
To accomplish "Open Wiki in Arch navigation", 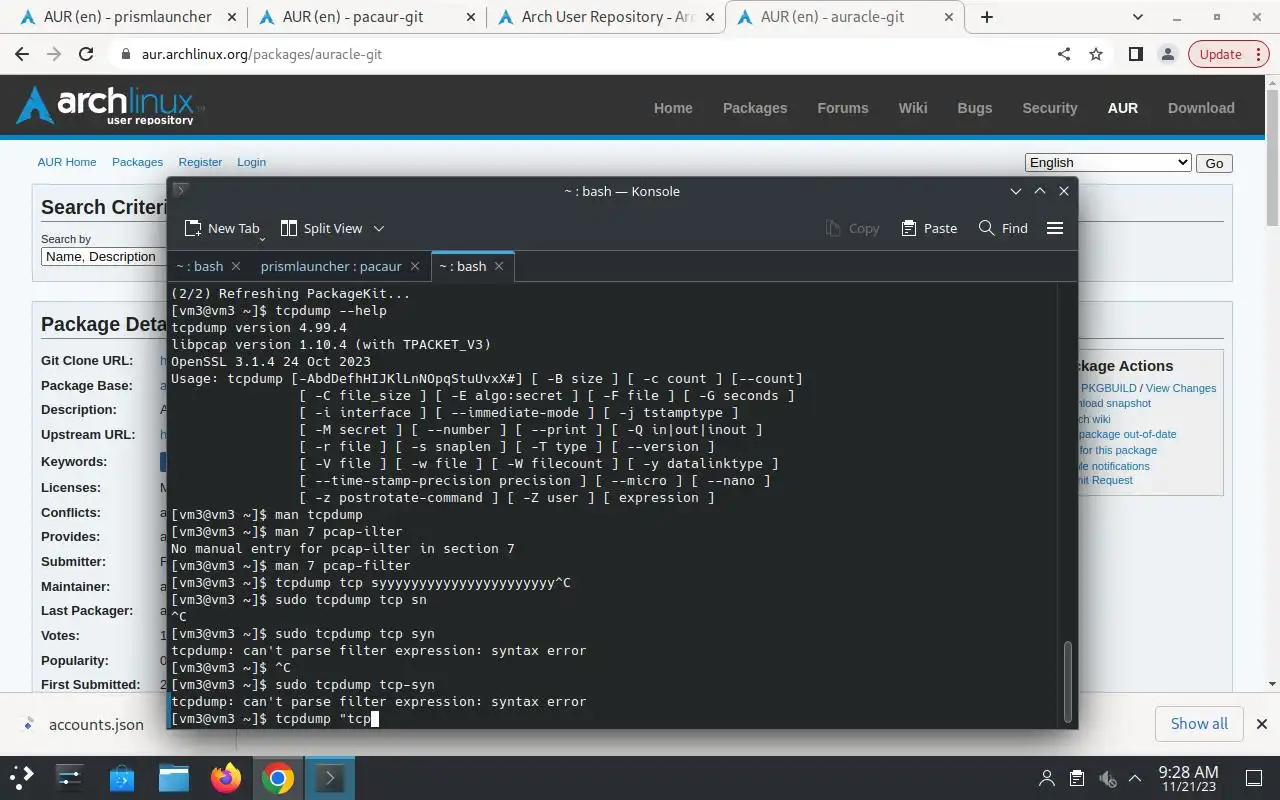I will [913, 108].
